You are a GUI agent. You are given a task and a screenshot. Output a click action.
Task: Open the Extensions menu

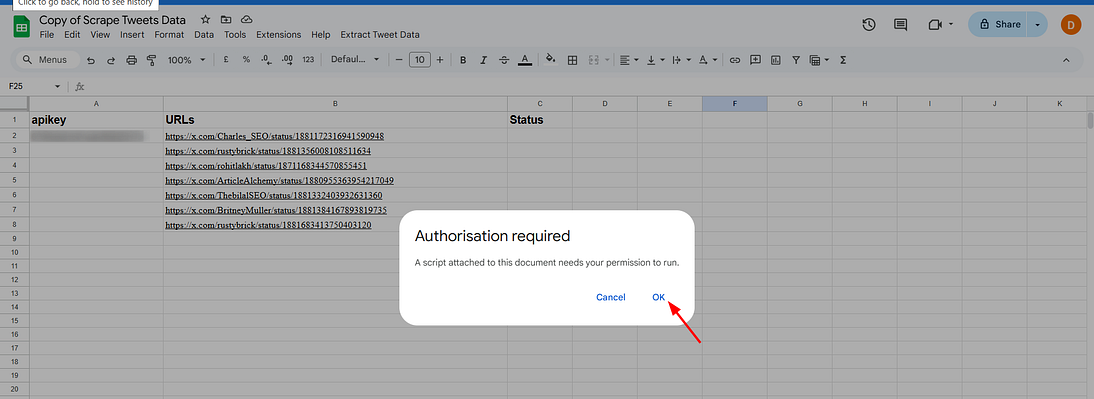click(x=278, y=35)
